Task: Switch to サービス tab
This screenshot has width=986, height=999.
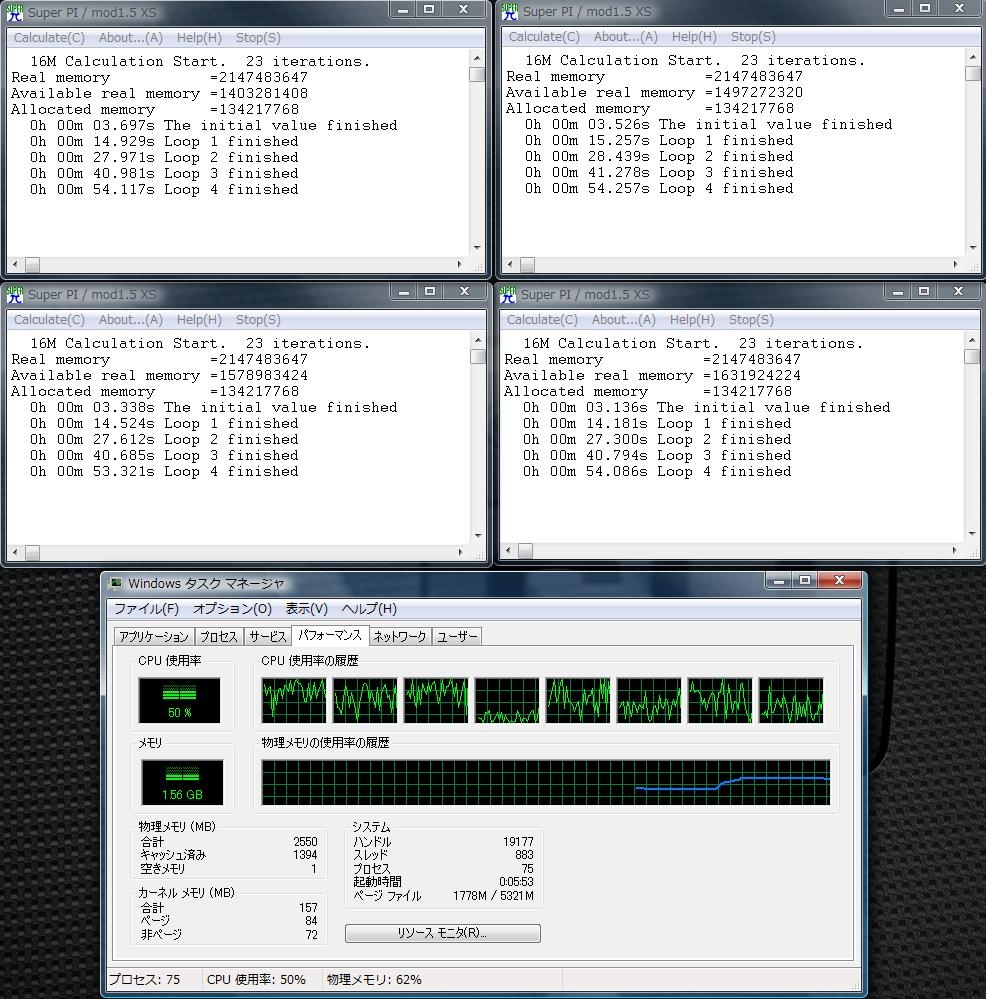Action: click(x=268, y=636)
